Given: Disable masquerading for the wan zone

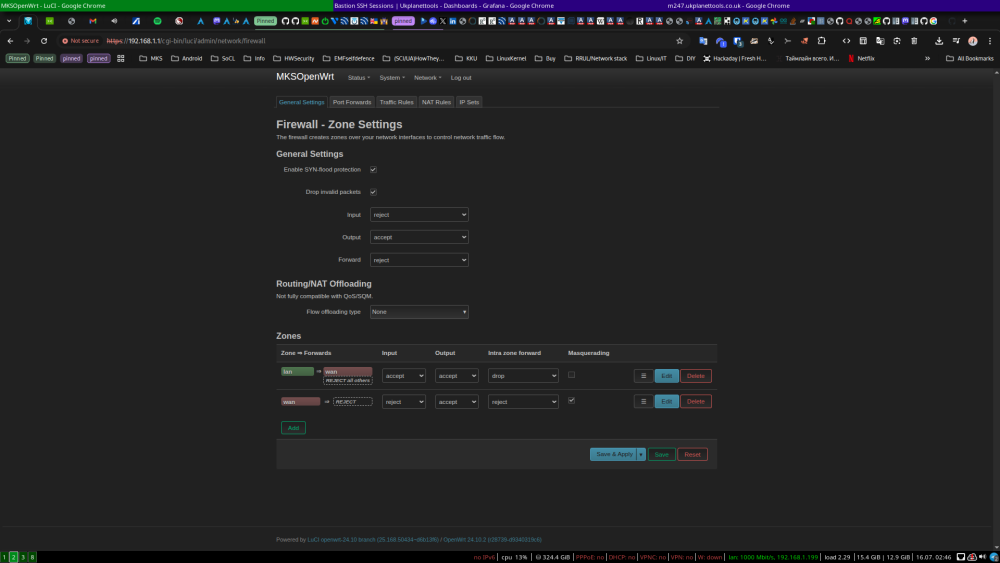Looking at the screenshot, I should (x=571, y=400).
